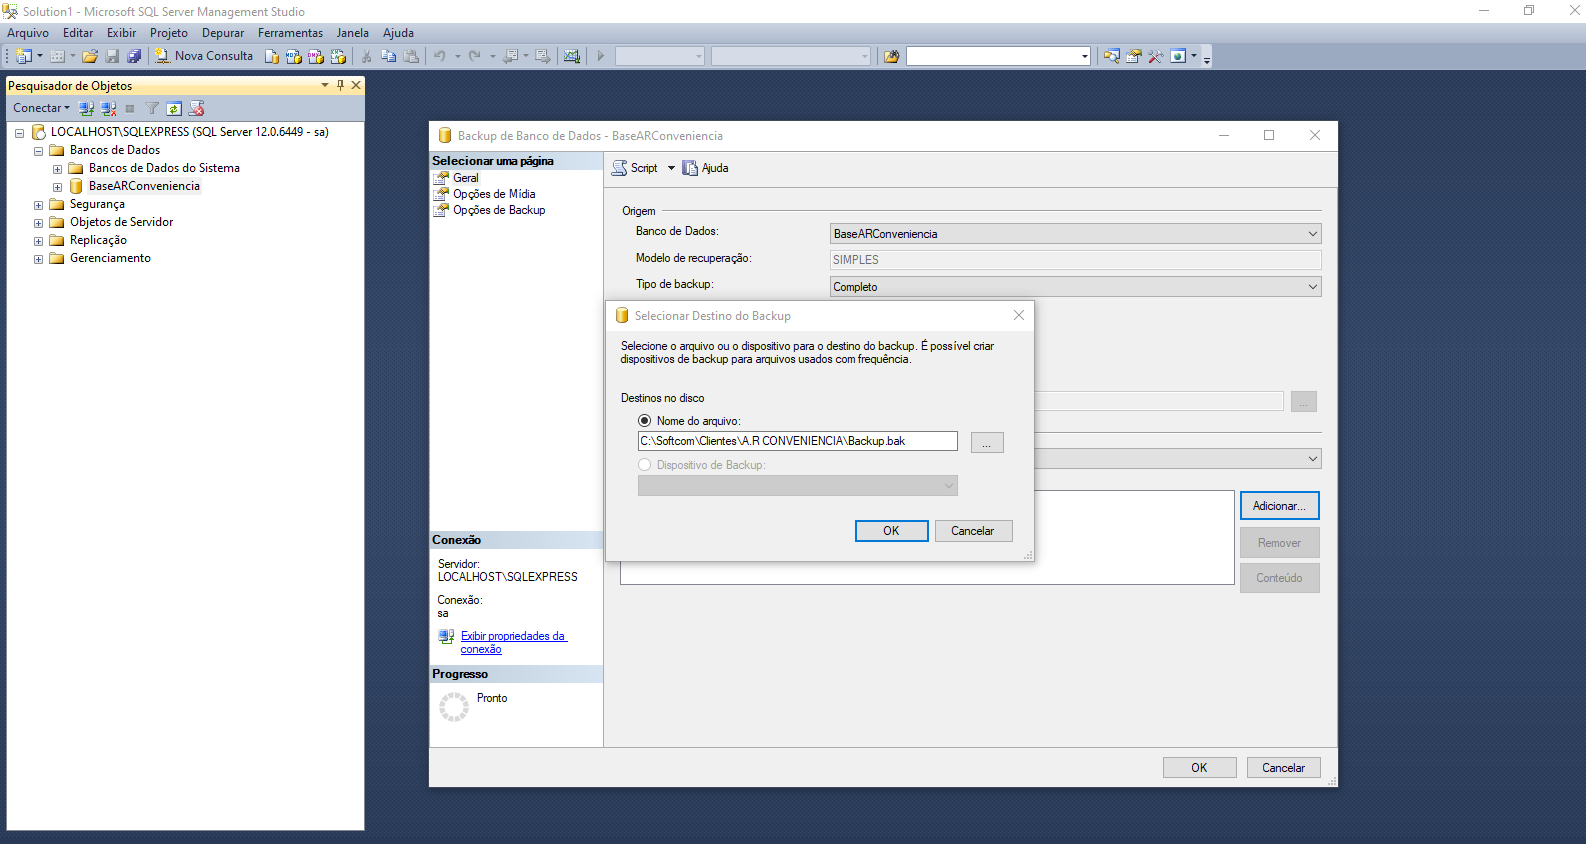Click the Script icon in backup dialog toolbar

(635, 168)
